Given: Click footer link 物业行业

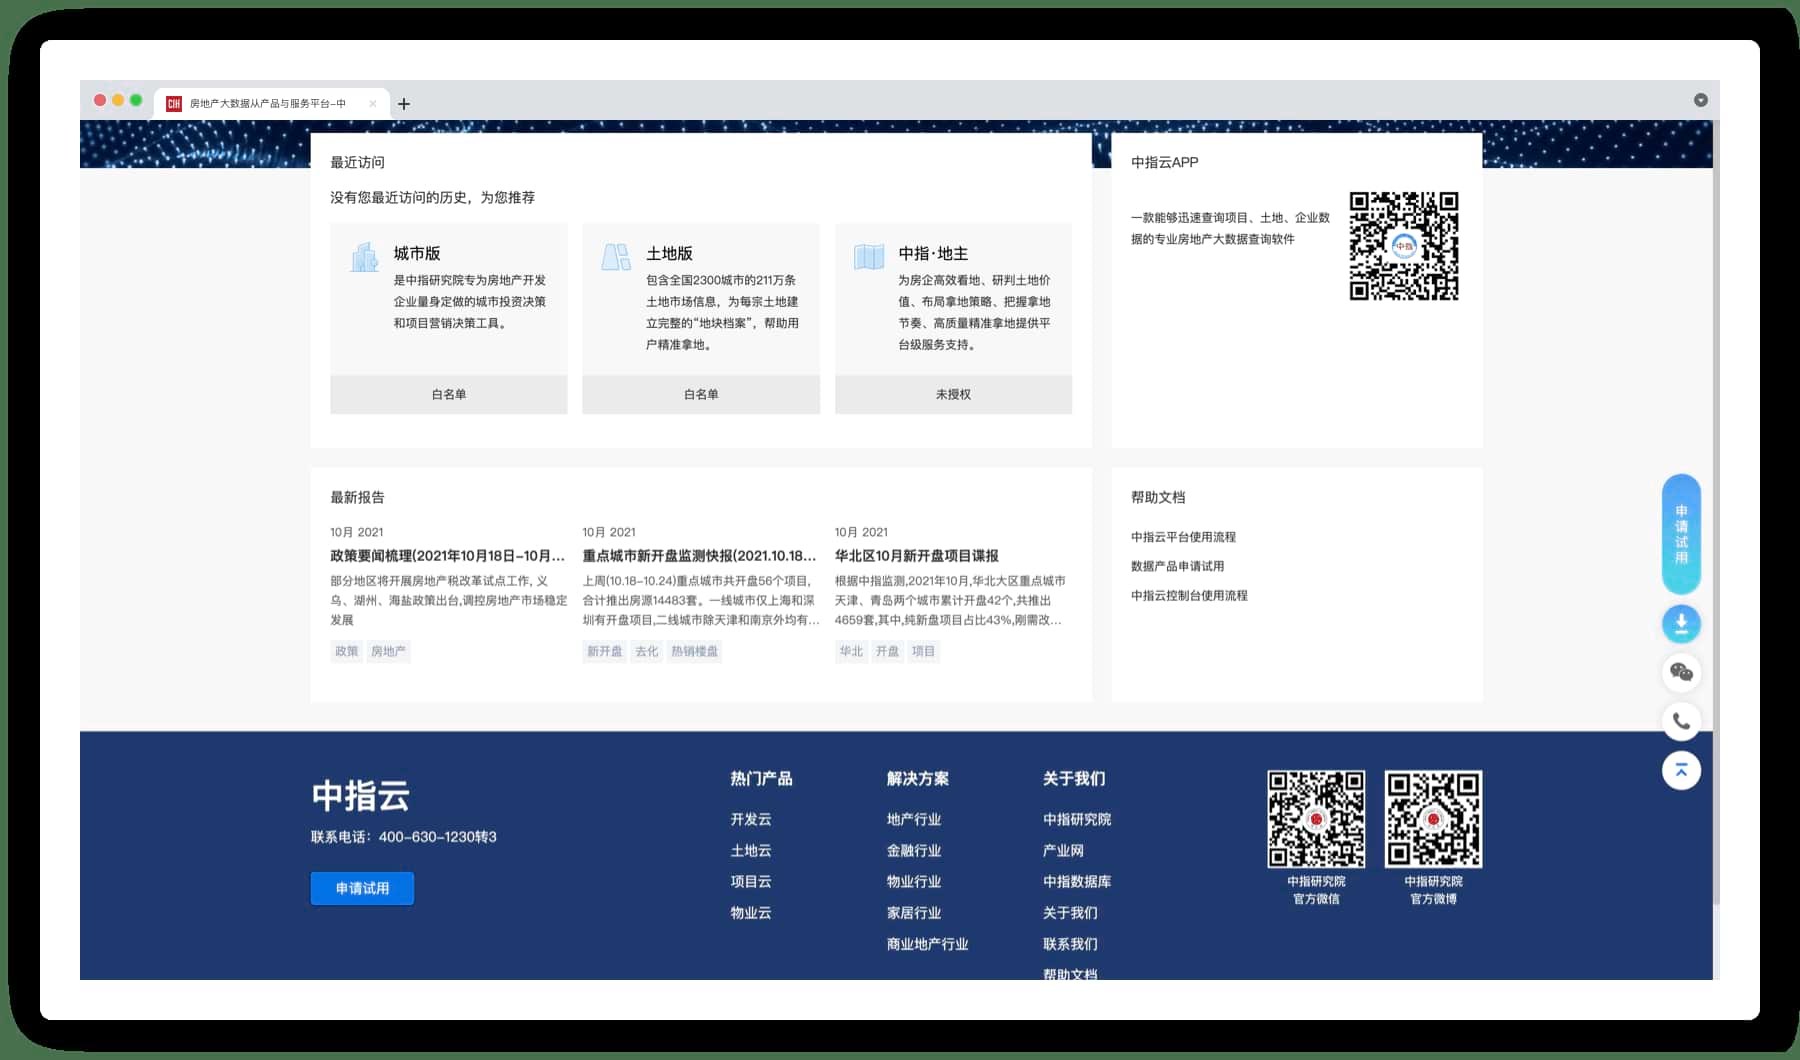Looking at the screenshot, I should (914, 881).
